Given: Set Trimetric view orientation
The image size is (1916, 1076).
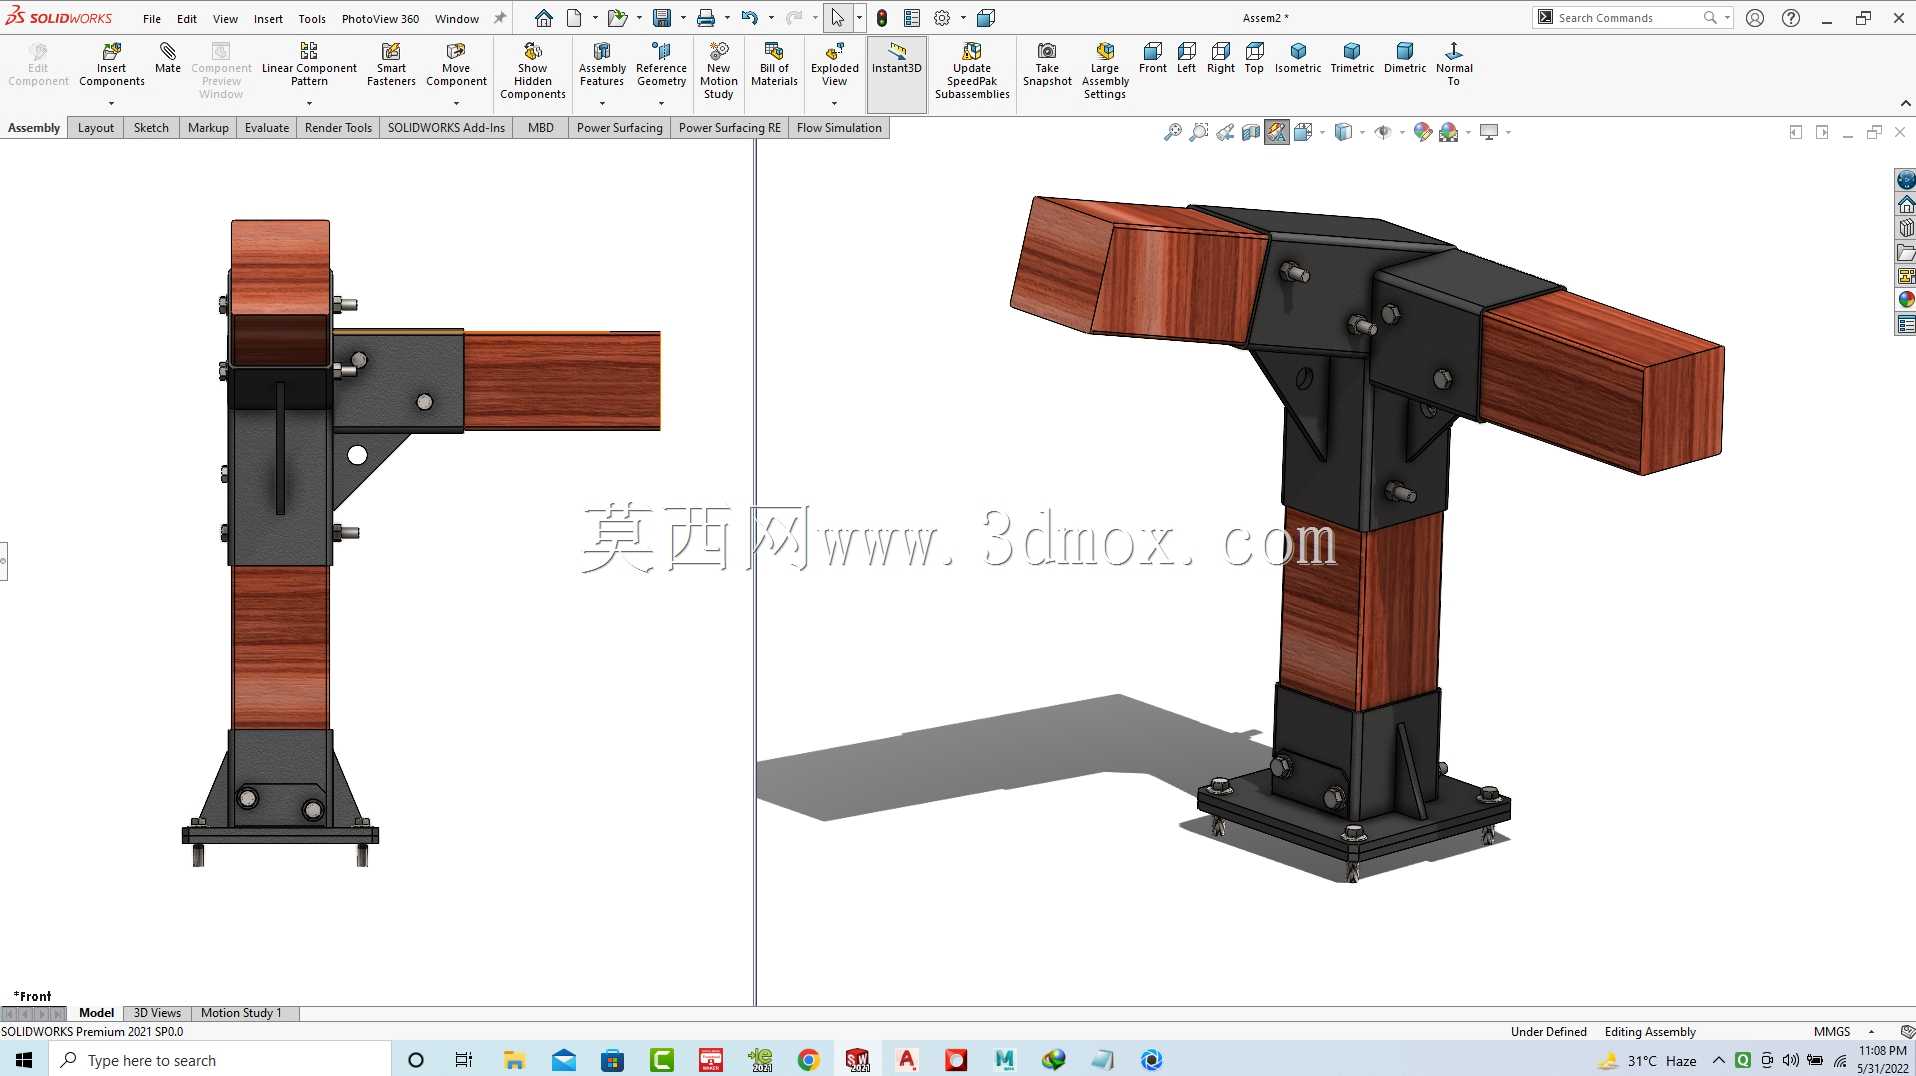Looking at the screenshot, I should (1352, 58).
